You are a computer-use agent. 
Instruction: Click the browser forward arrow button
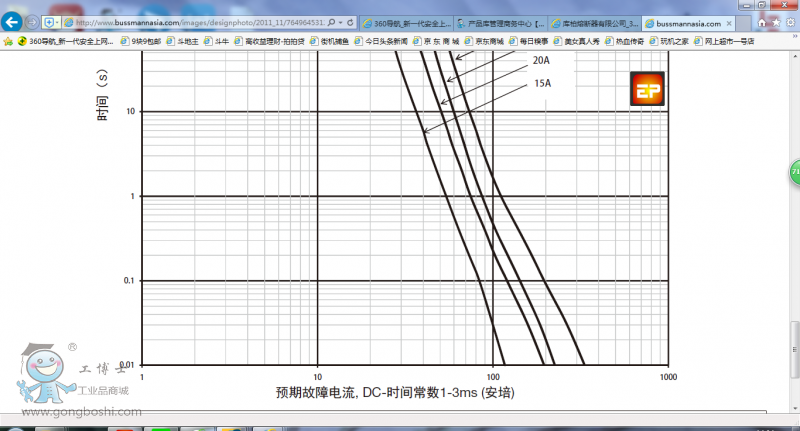(32, 22)
